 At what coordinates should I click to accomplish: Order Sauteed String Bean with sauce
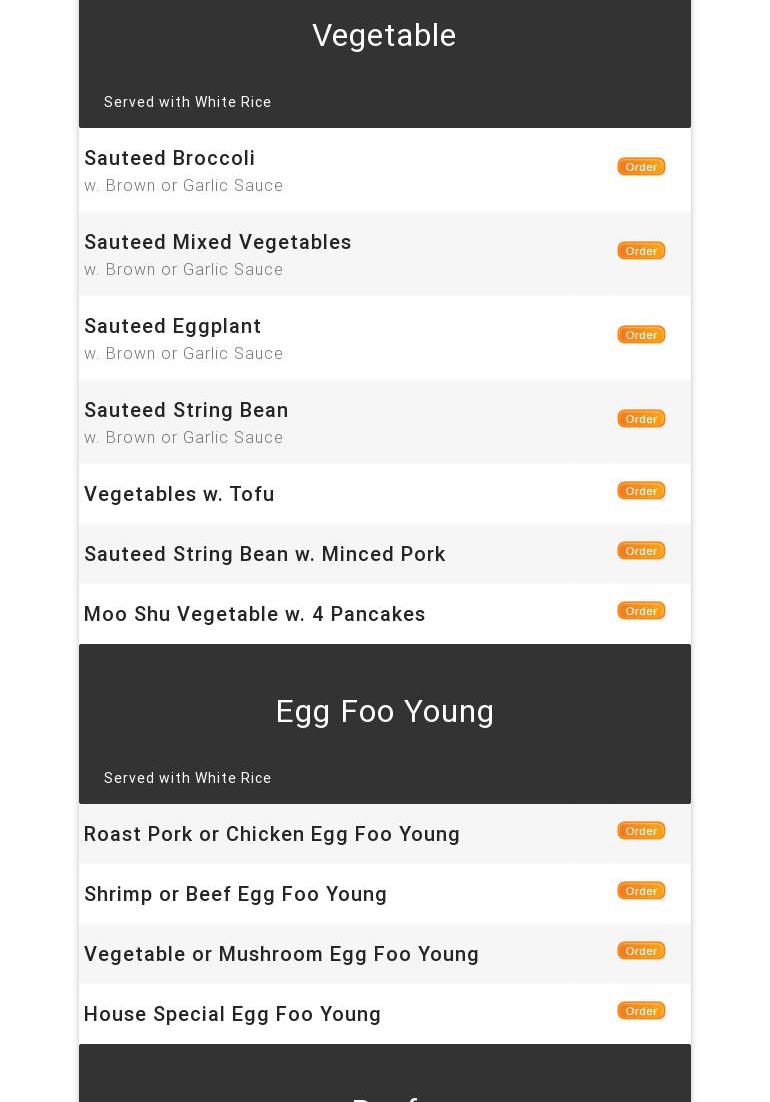point(641,419)
